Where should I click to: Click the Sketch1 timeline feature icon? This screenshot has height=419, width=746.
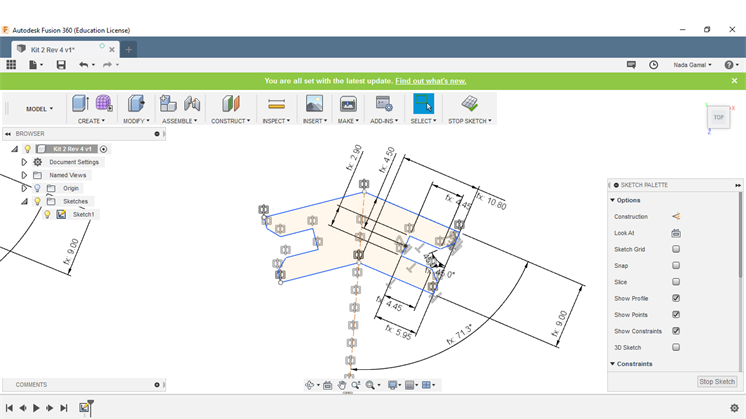coord(85,407)
